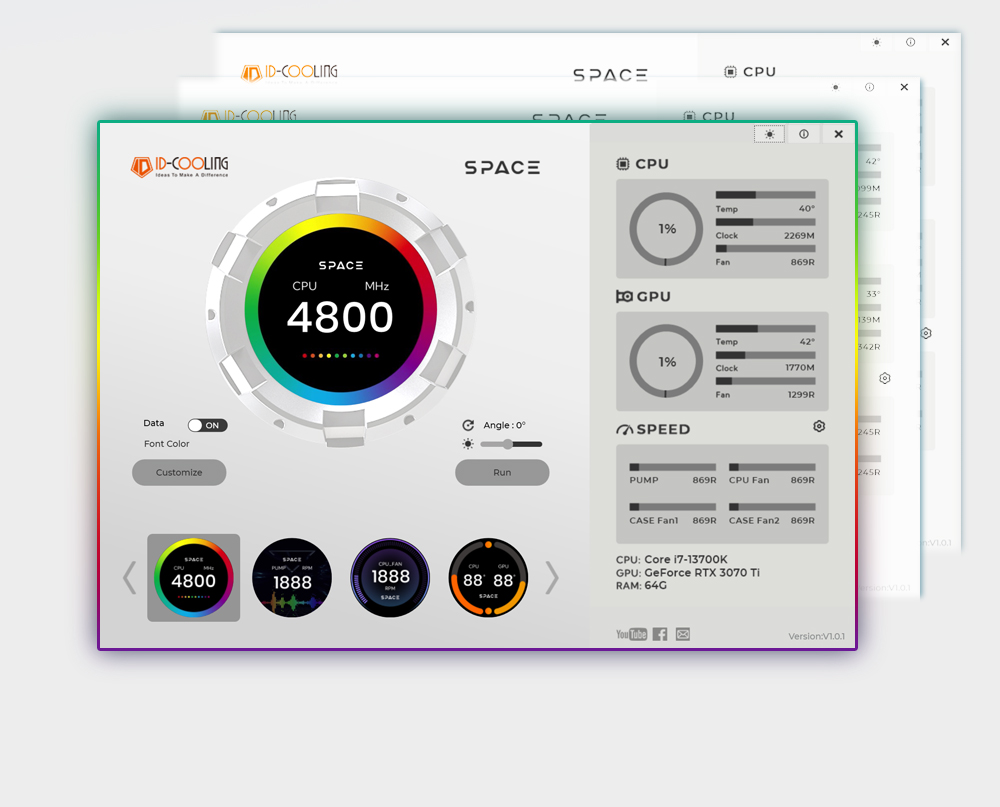Click the GPU Temp 42° value
This screenshot has width=1000, height=807.
(807, 342)
